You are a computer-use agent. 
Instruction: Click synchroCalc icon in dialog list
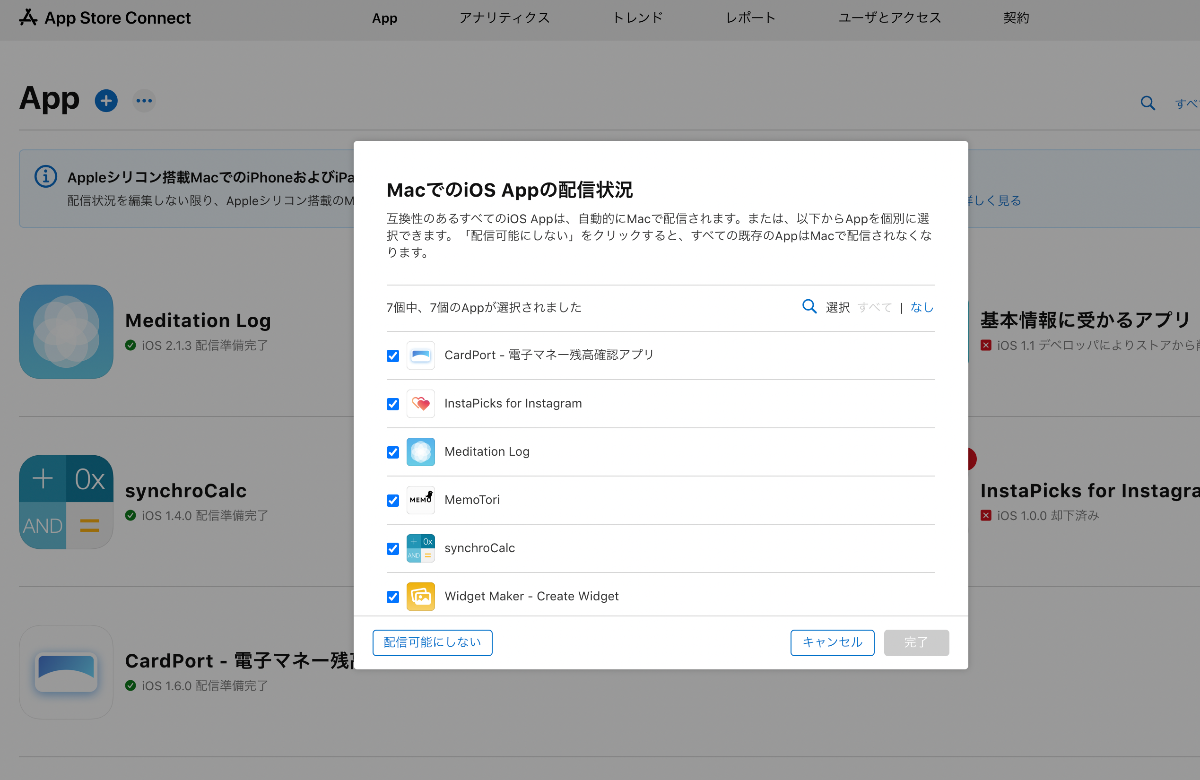click(x=421, y=548)
